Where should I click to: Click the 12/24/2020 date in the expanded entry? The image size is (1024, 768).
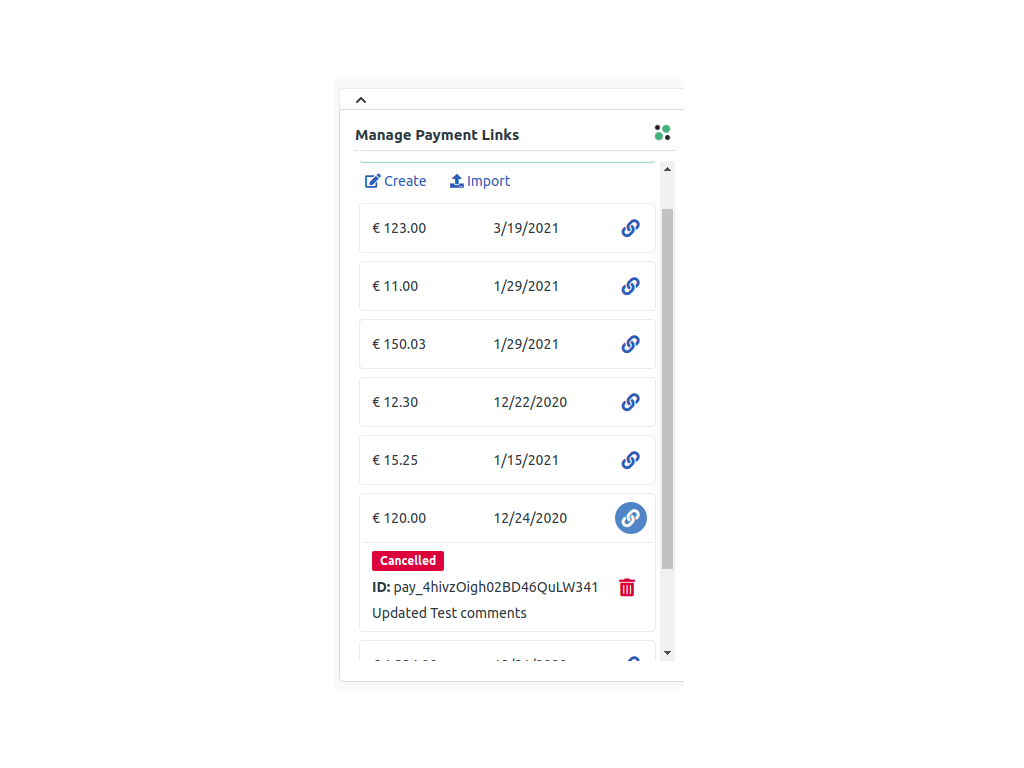(530, 518)
